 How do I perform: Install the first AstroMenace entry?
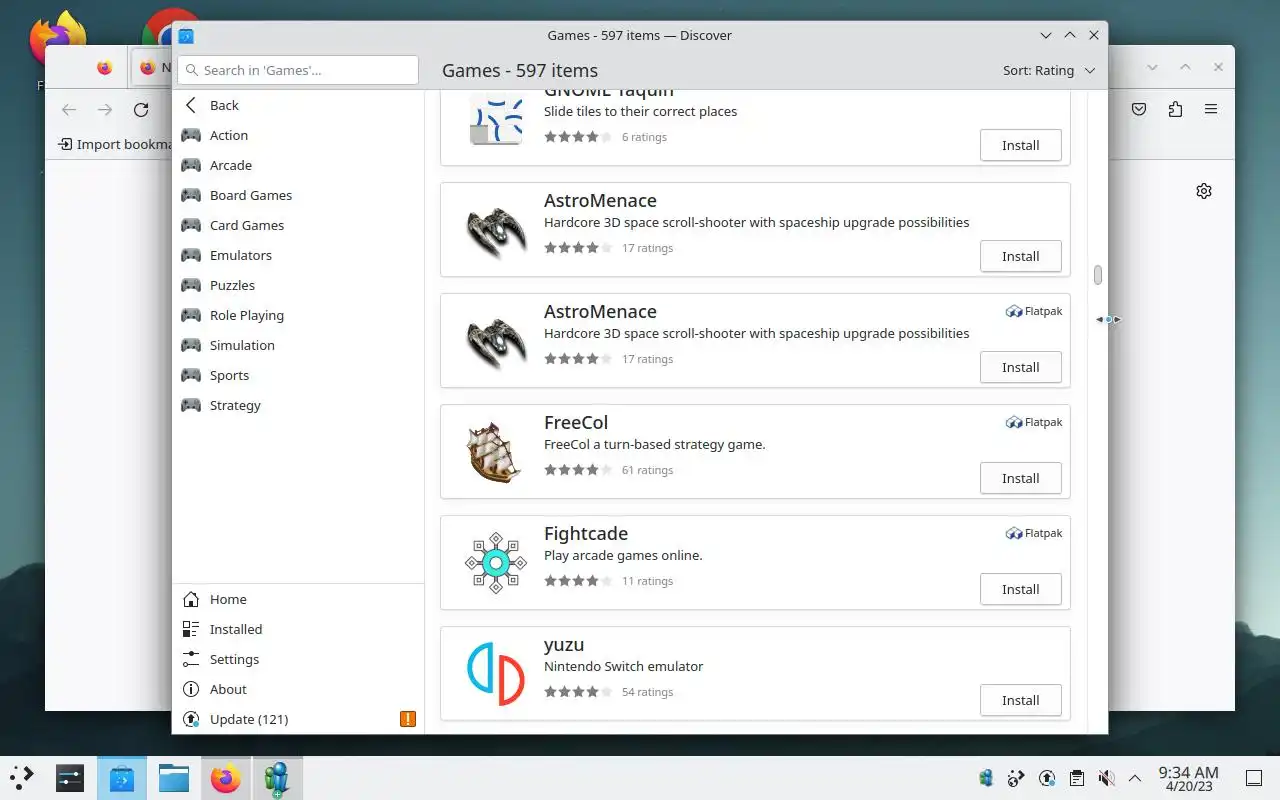(1020, 256)
